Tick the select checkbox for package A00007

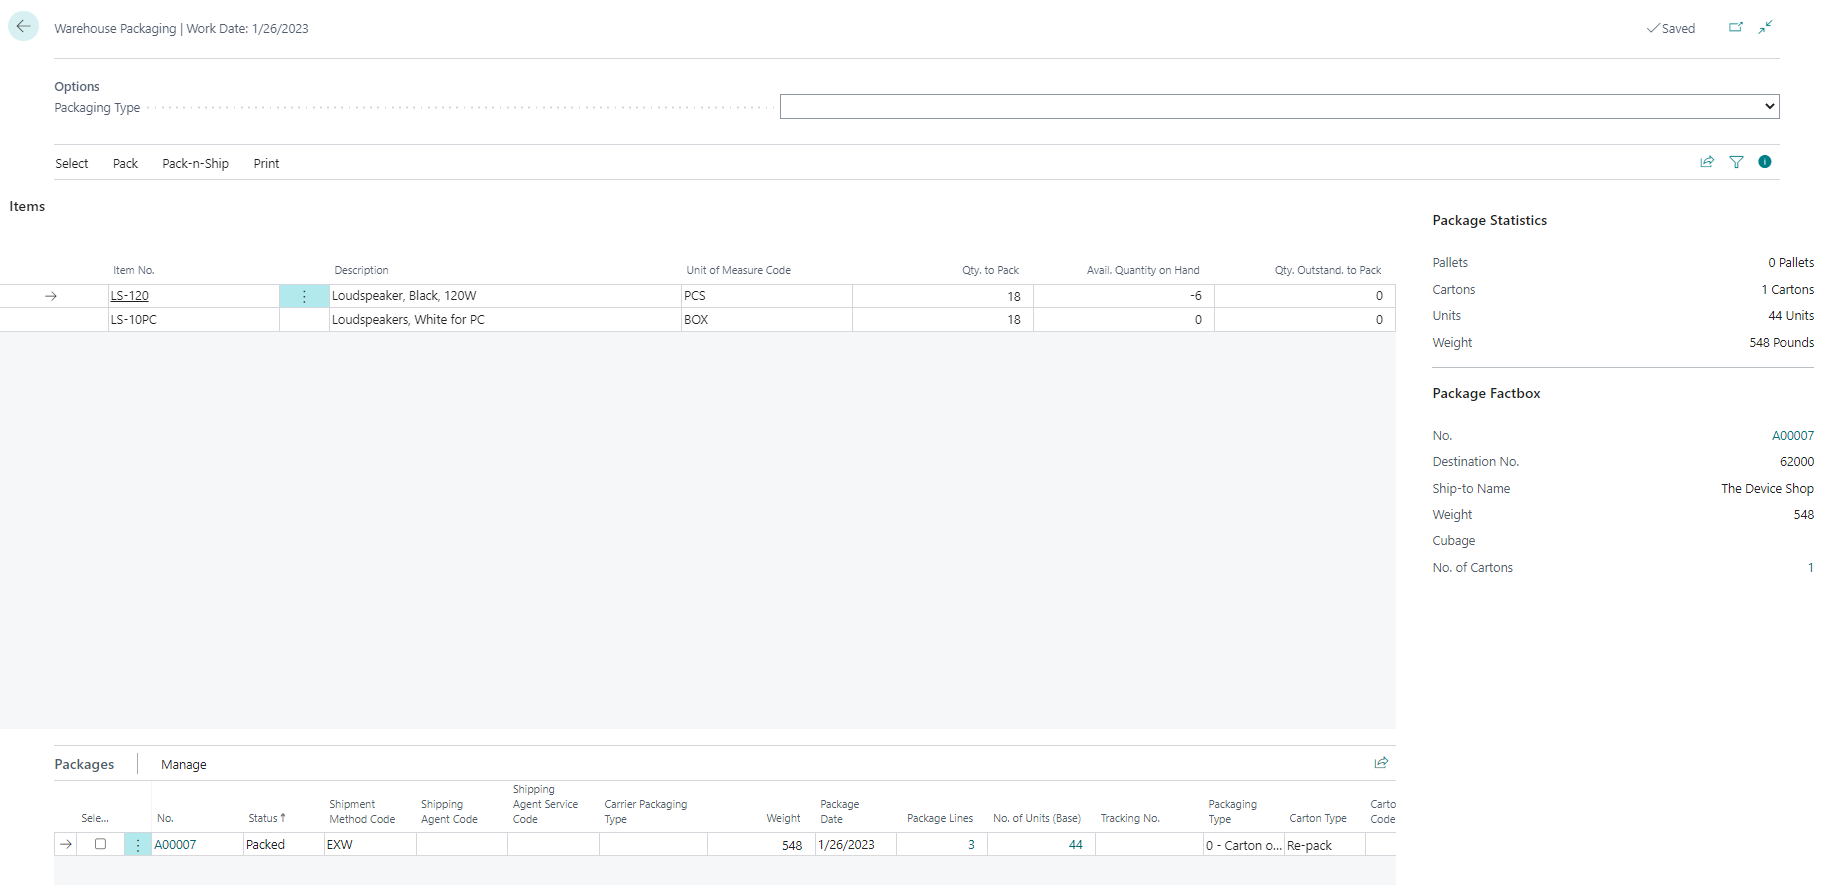100,844
